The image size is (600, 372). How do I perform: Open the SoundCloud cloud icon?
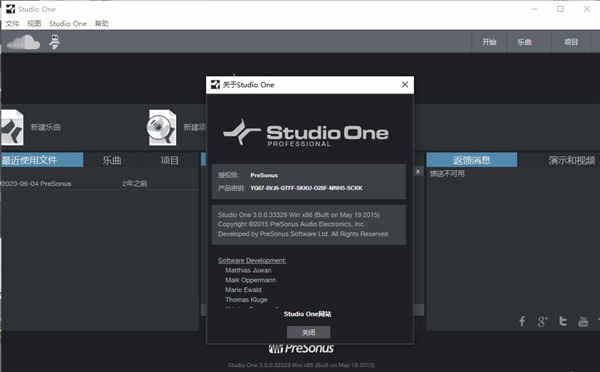23,42
